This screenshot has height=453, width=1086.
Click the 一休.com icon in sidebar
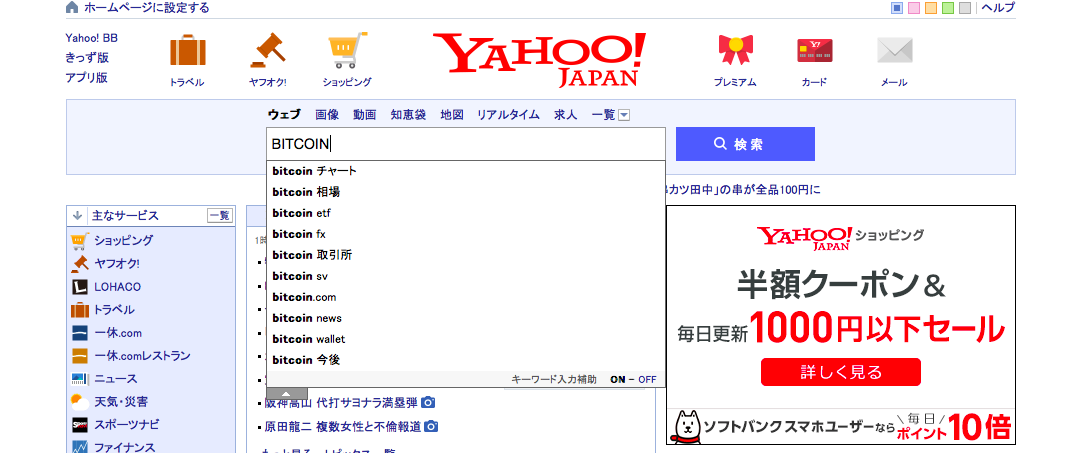[80, 333]
